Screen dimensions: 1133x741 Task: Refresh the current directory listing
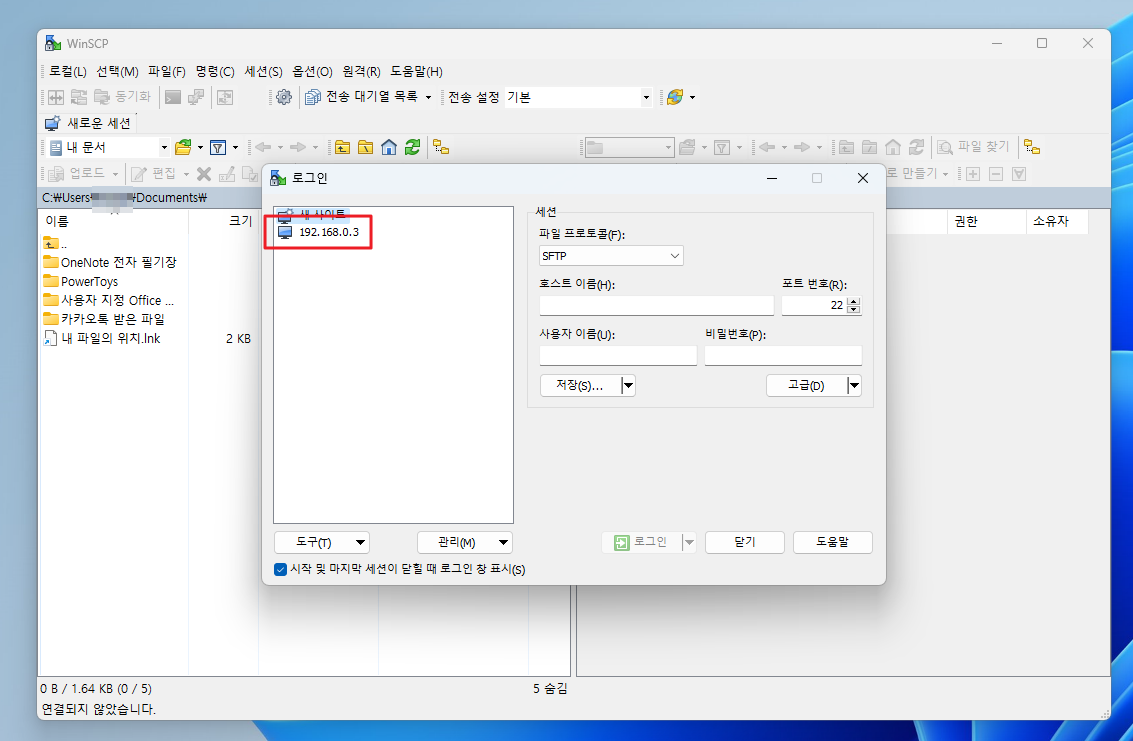413,147
